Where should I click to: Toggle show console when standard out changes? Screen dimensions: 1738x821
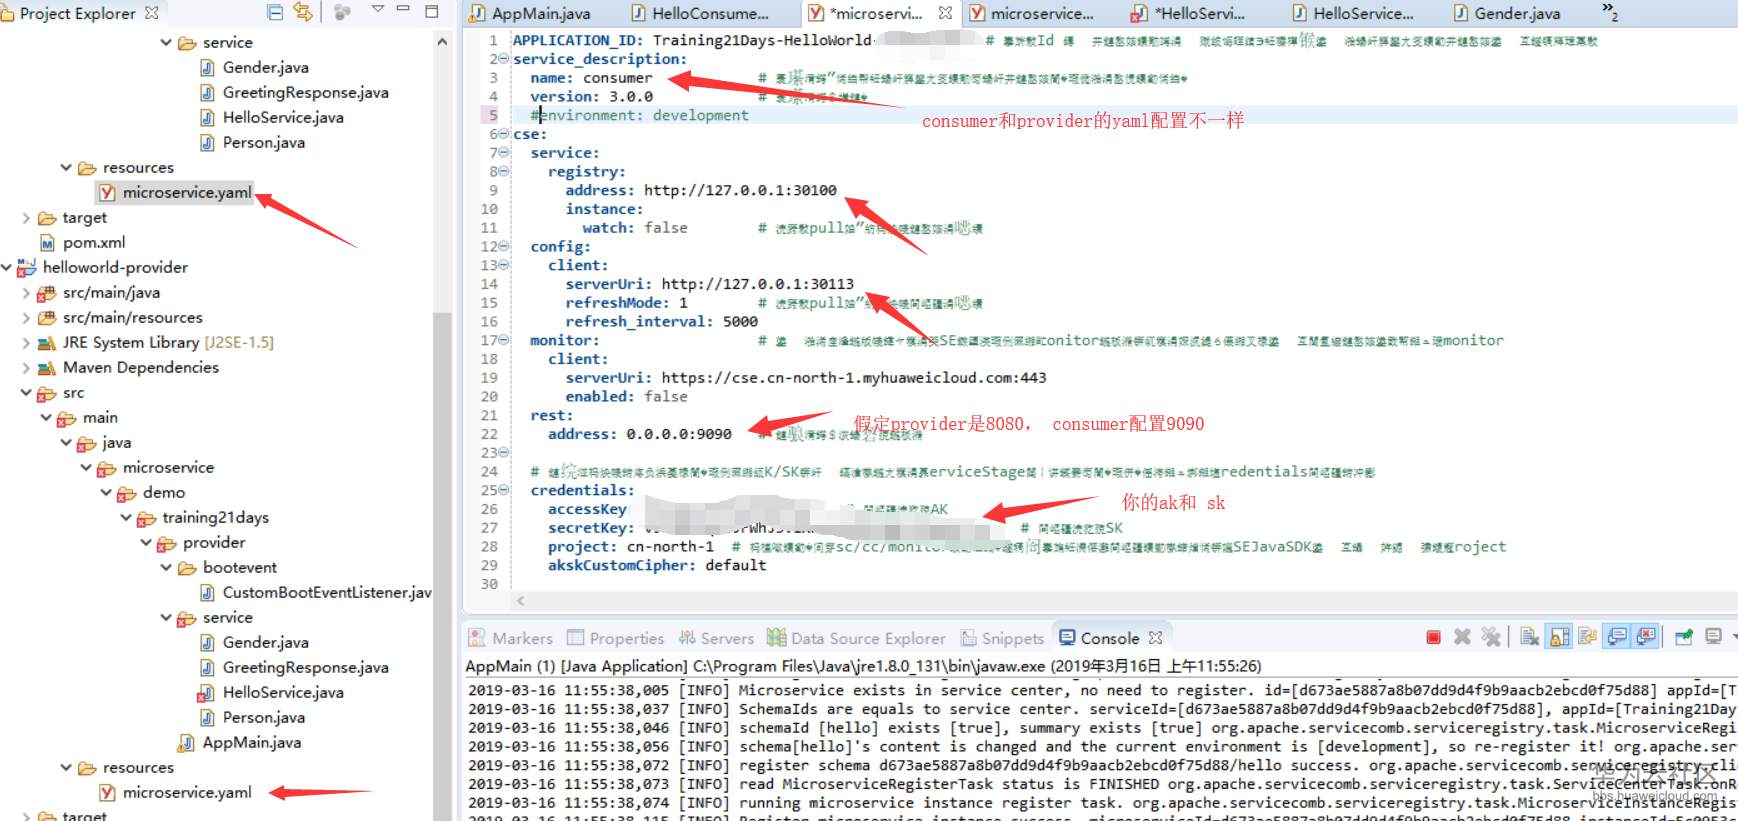[1617, 637]
